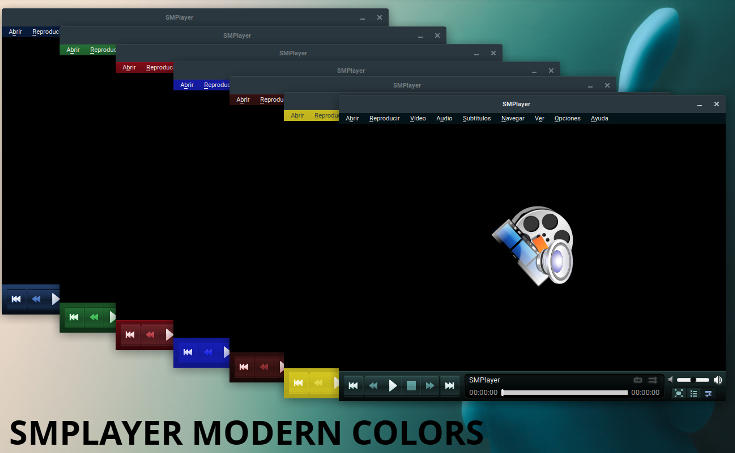
Task: Open the Video menu
Action: (x=418, y=118)
